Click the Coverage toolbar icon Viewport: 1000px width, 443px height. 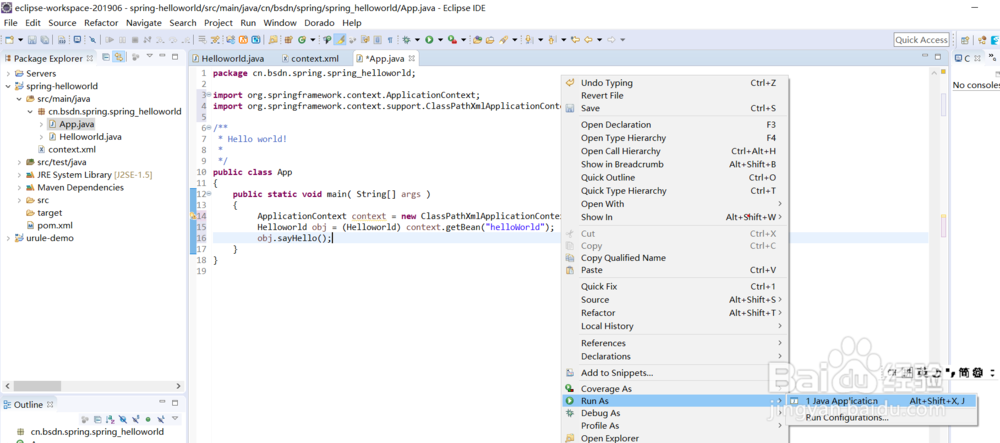click(x=453, y=40)
